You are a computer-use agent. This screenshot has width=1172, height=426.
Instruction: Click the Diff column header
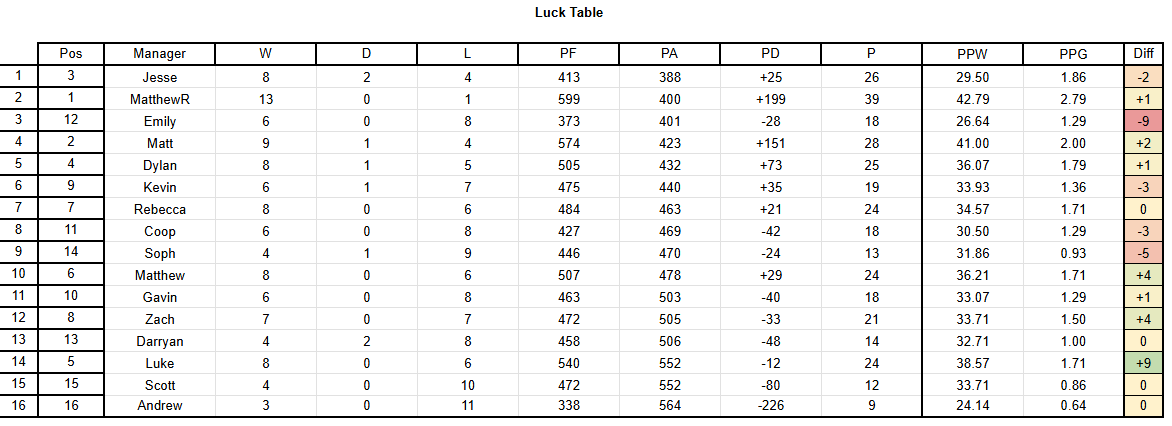click(x=1144, y=54)
